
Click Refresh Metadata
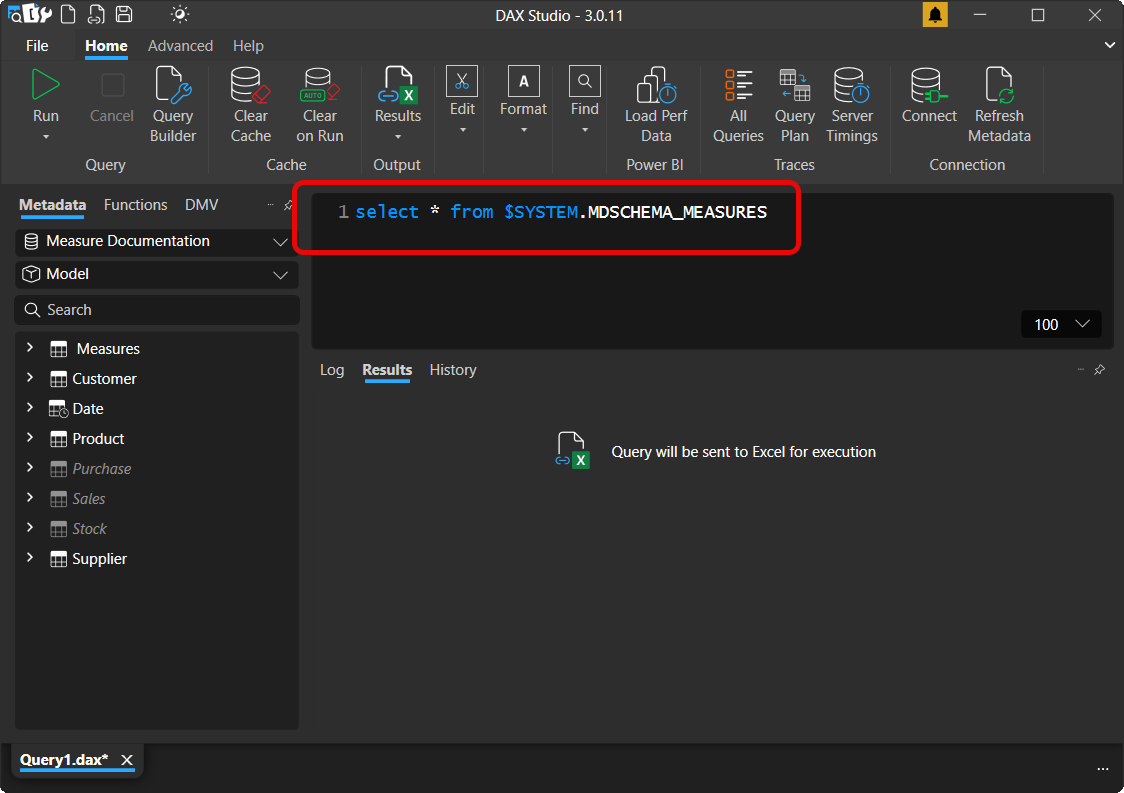pyautogui.click(x=999, y=105)
